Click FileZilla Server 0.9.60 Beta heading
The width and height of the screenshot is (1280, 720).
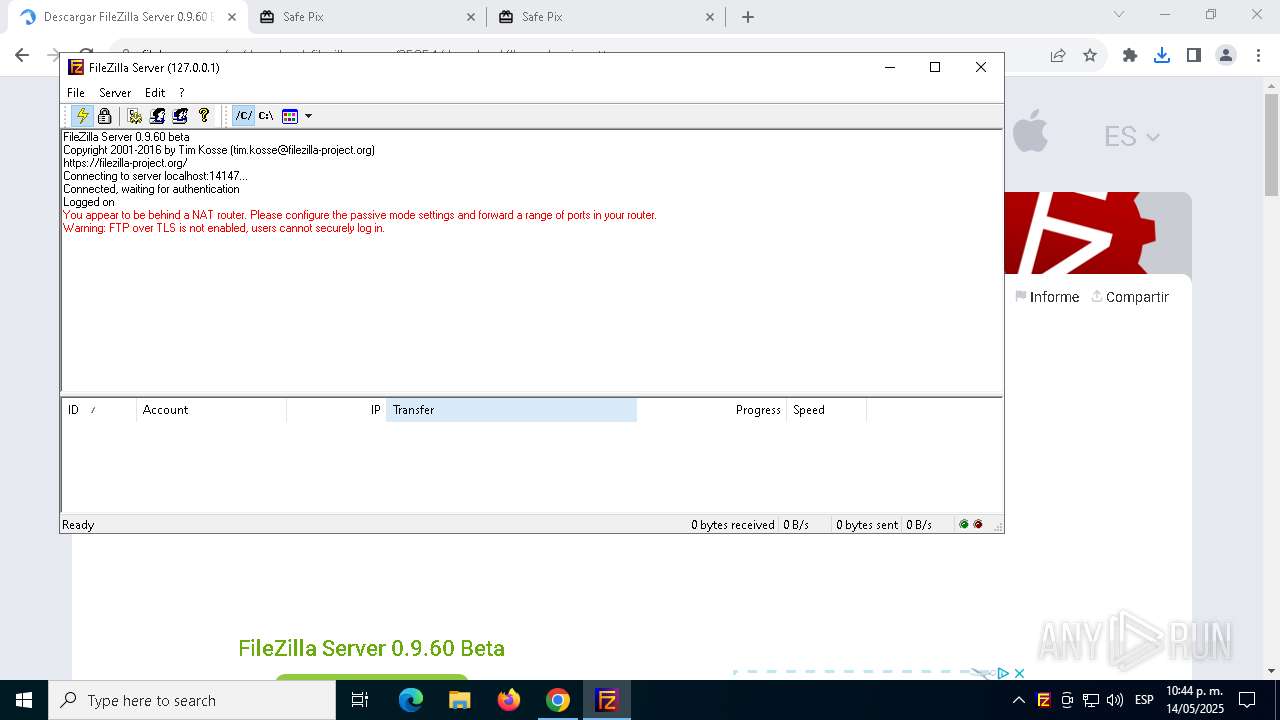371,648
